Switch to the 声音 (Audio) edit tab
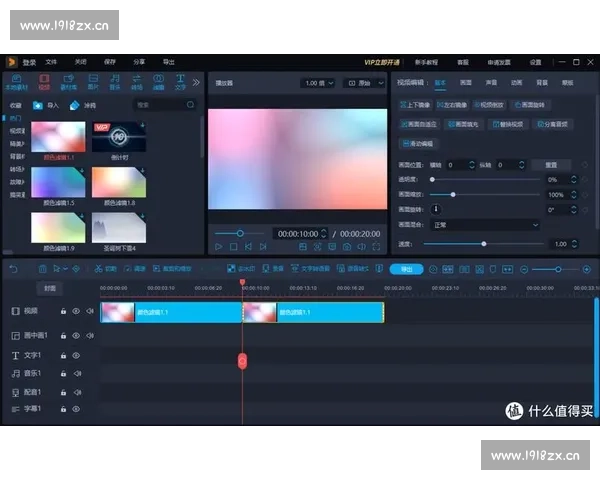The image size is (600, 480). pos(491,83)
